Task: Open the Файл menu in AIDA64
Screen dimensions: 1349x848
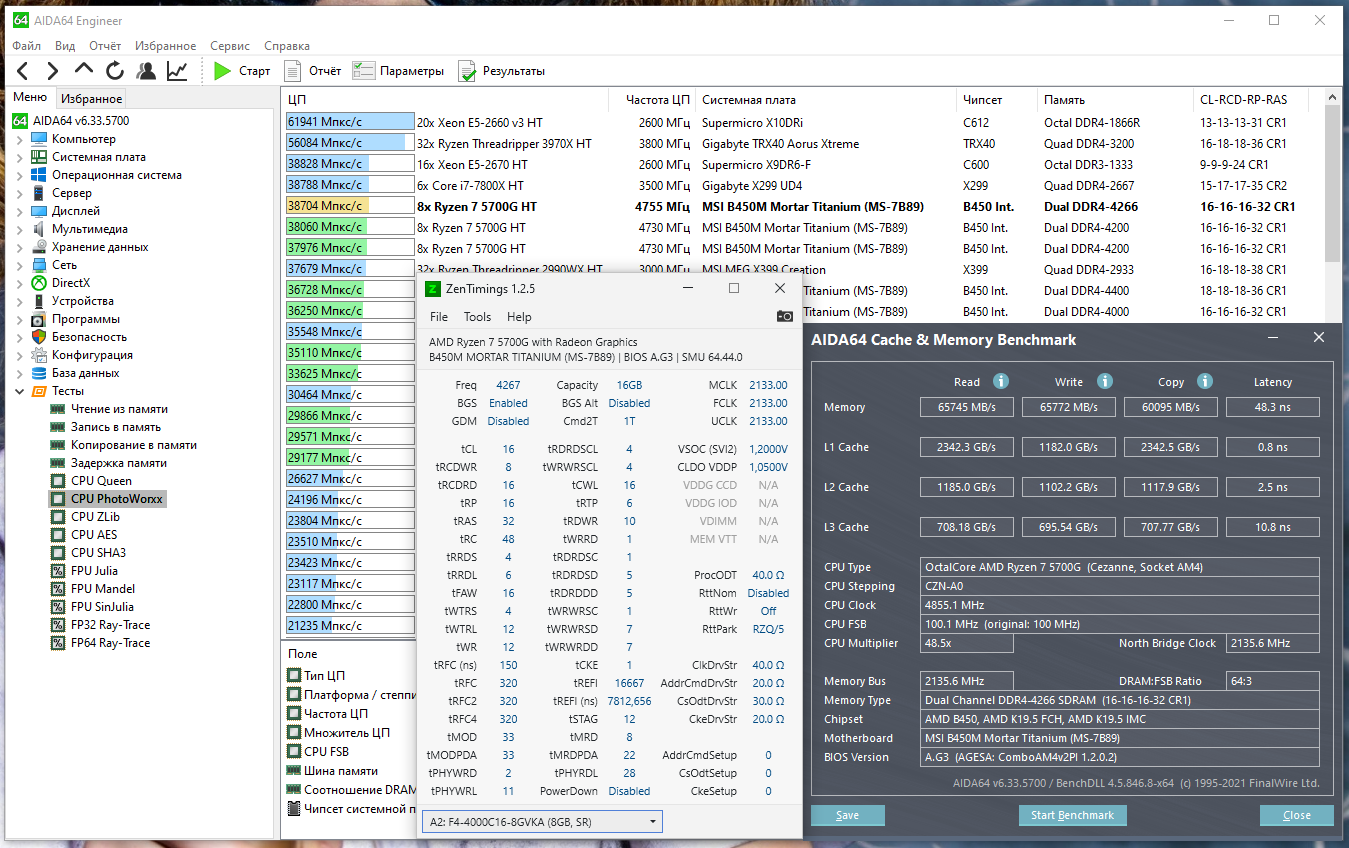Action: point(27,46)
